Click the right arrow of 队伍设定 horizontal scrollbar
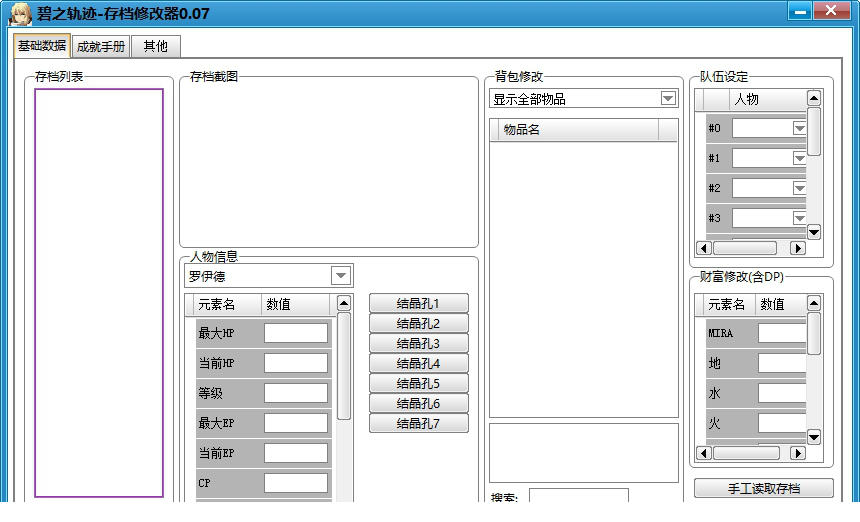860x522 pixels. click(798, 248)
